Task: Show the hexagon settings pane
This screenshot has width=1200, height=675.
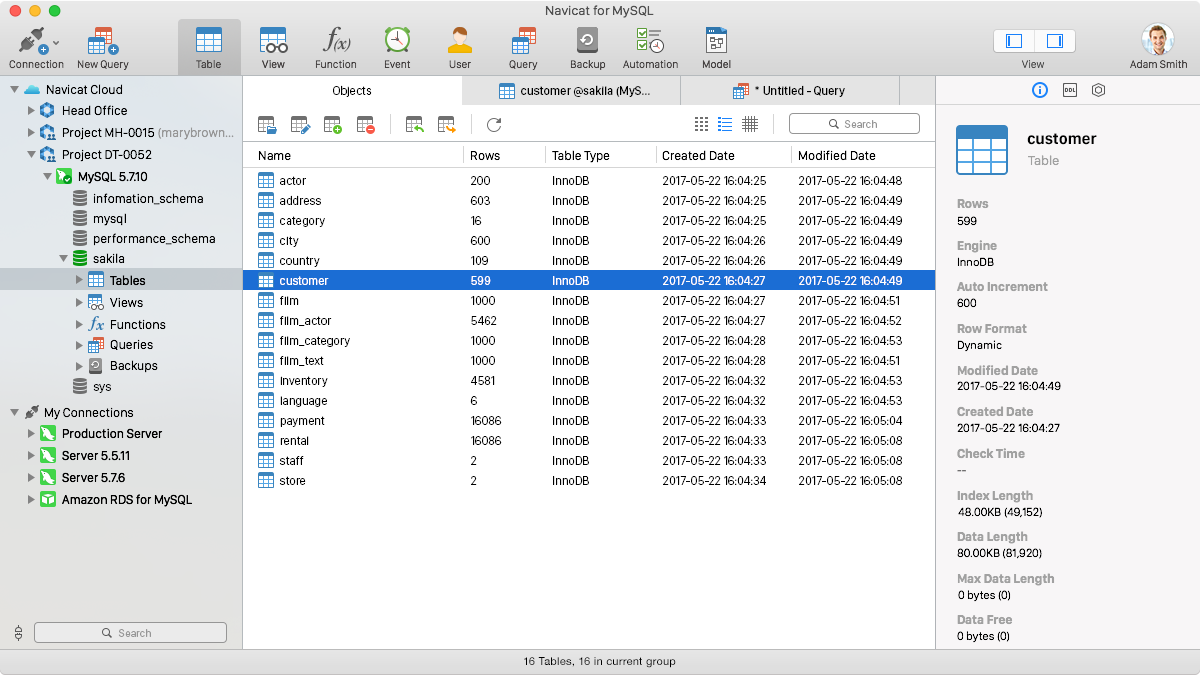Action: [1098, 90]
